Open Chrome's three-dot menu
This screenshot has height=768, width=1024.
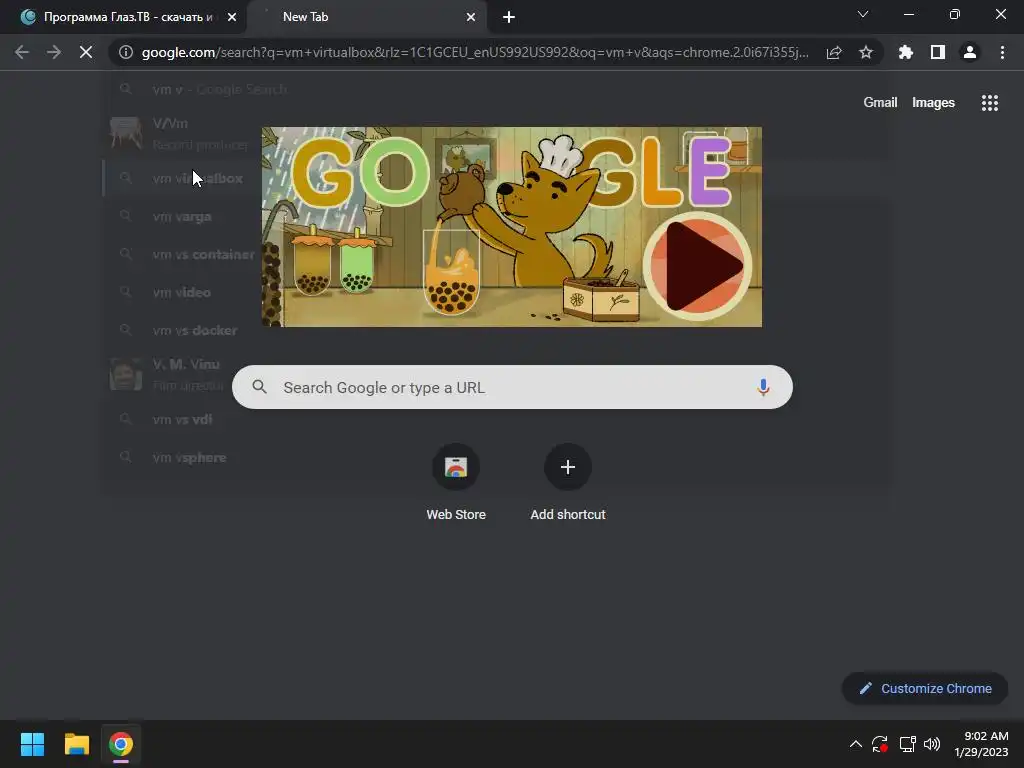pos(1002,52)
